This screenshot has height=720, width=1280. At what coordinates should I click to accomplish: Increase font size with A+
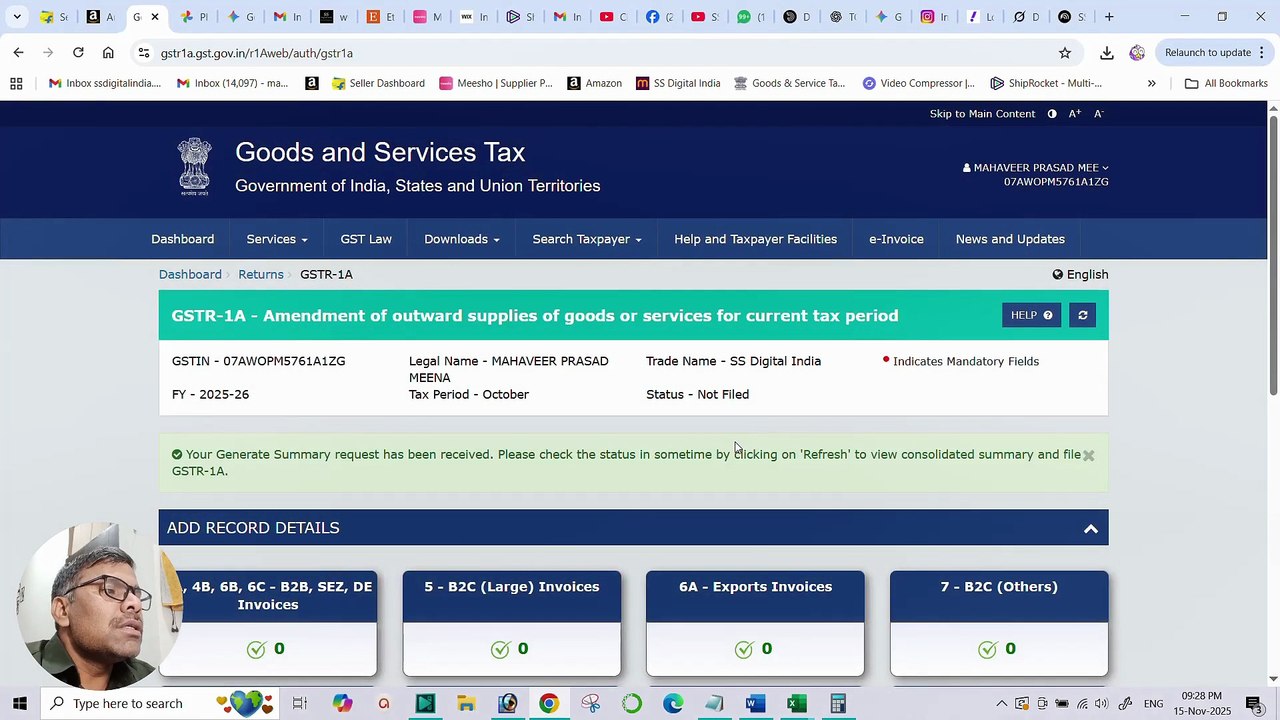pos(1075,114)
